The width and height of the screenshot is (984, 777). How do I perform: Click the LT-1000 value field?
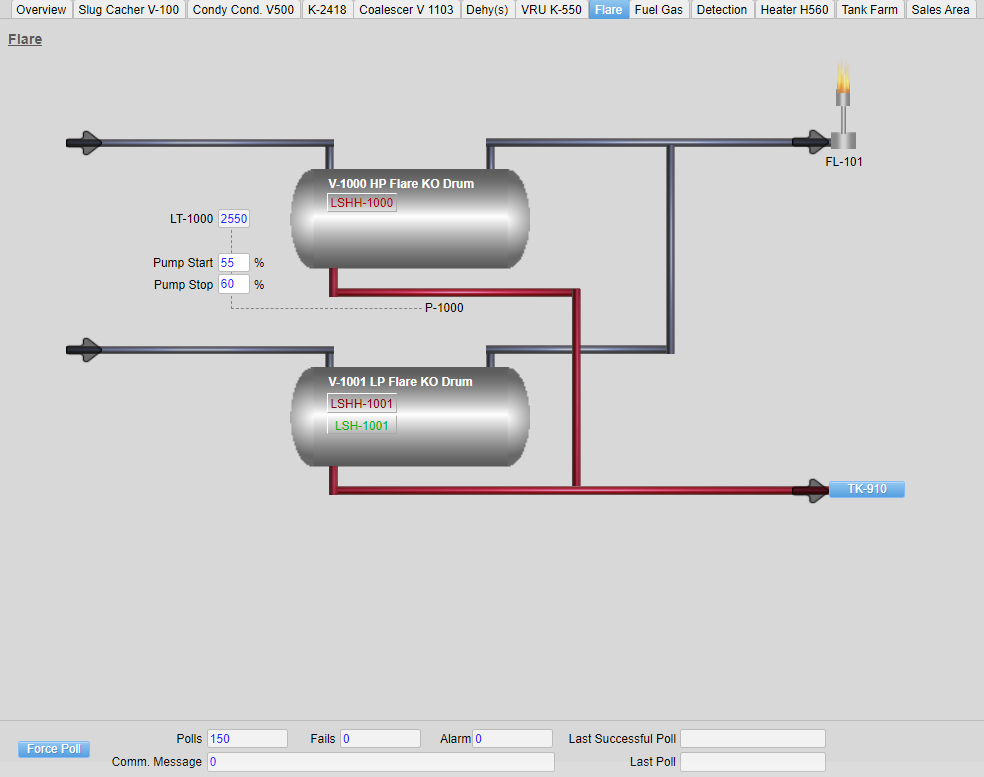point(233,218)
